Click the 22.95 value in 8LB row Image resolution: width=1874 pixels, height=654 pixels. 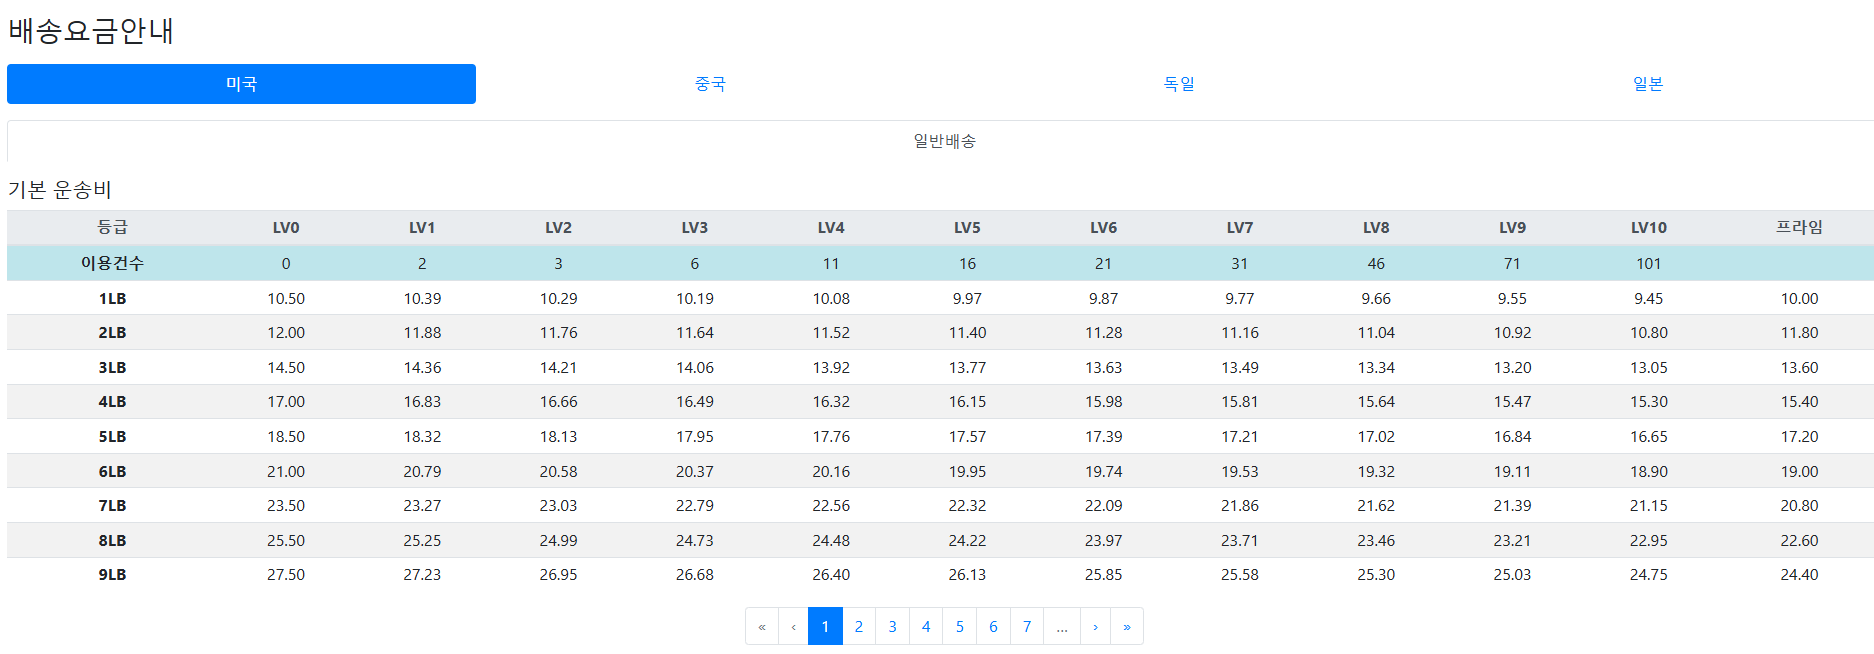click(x=1649, y=540)
